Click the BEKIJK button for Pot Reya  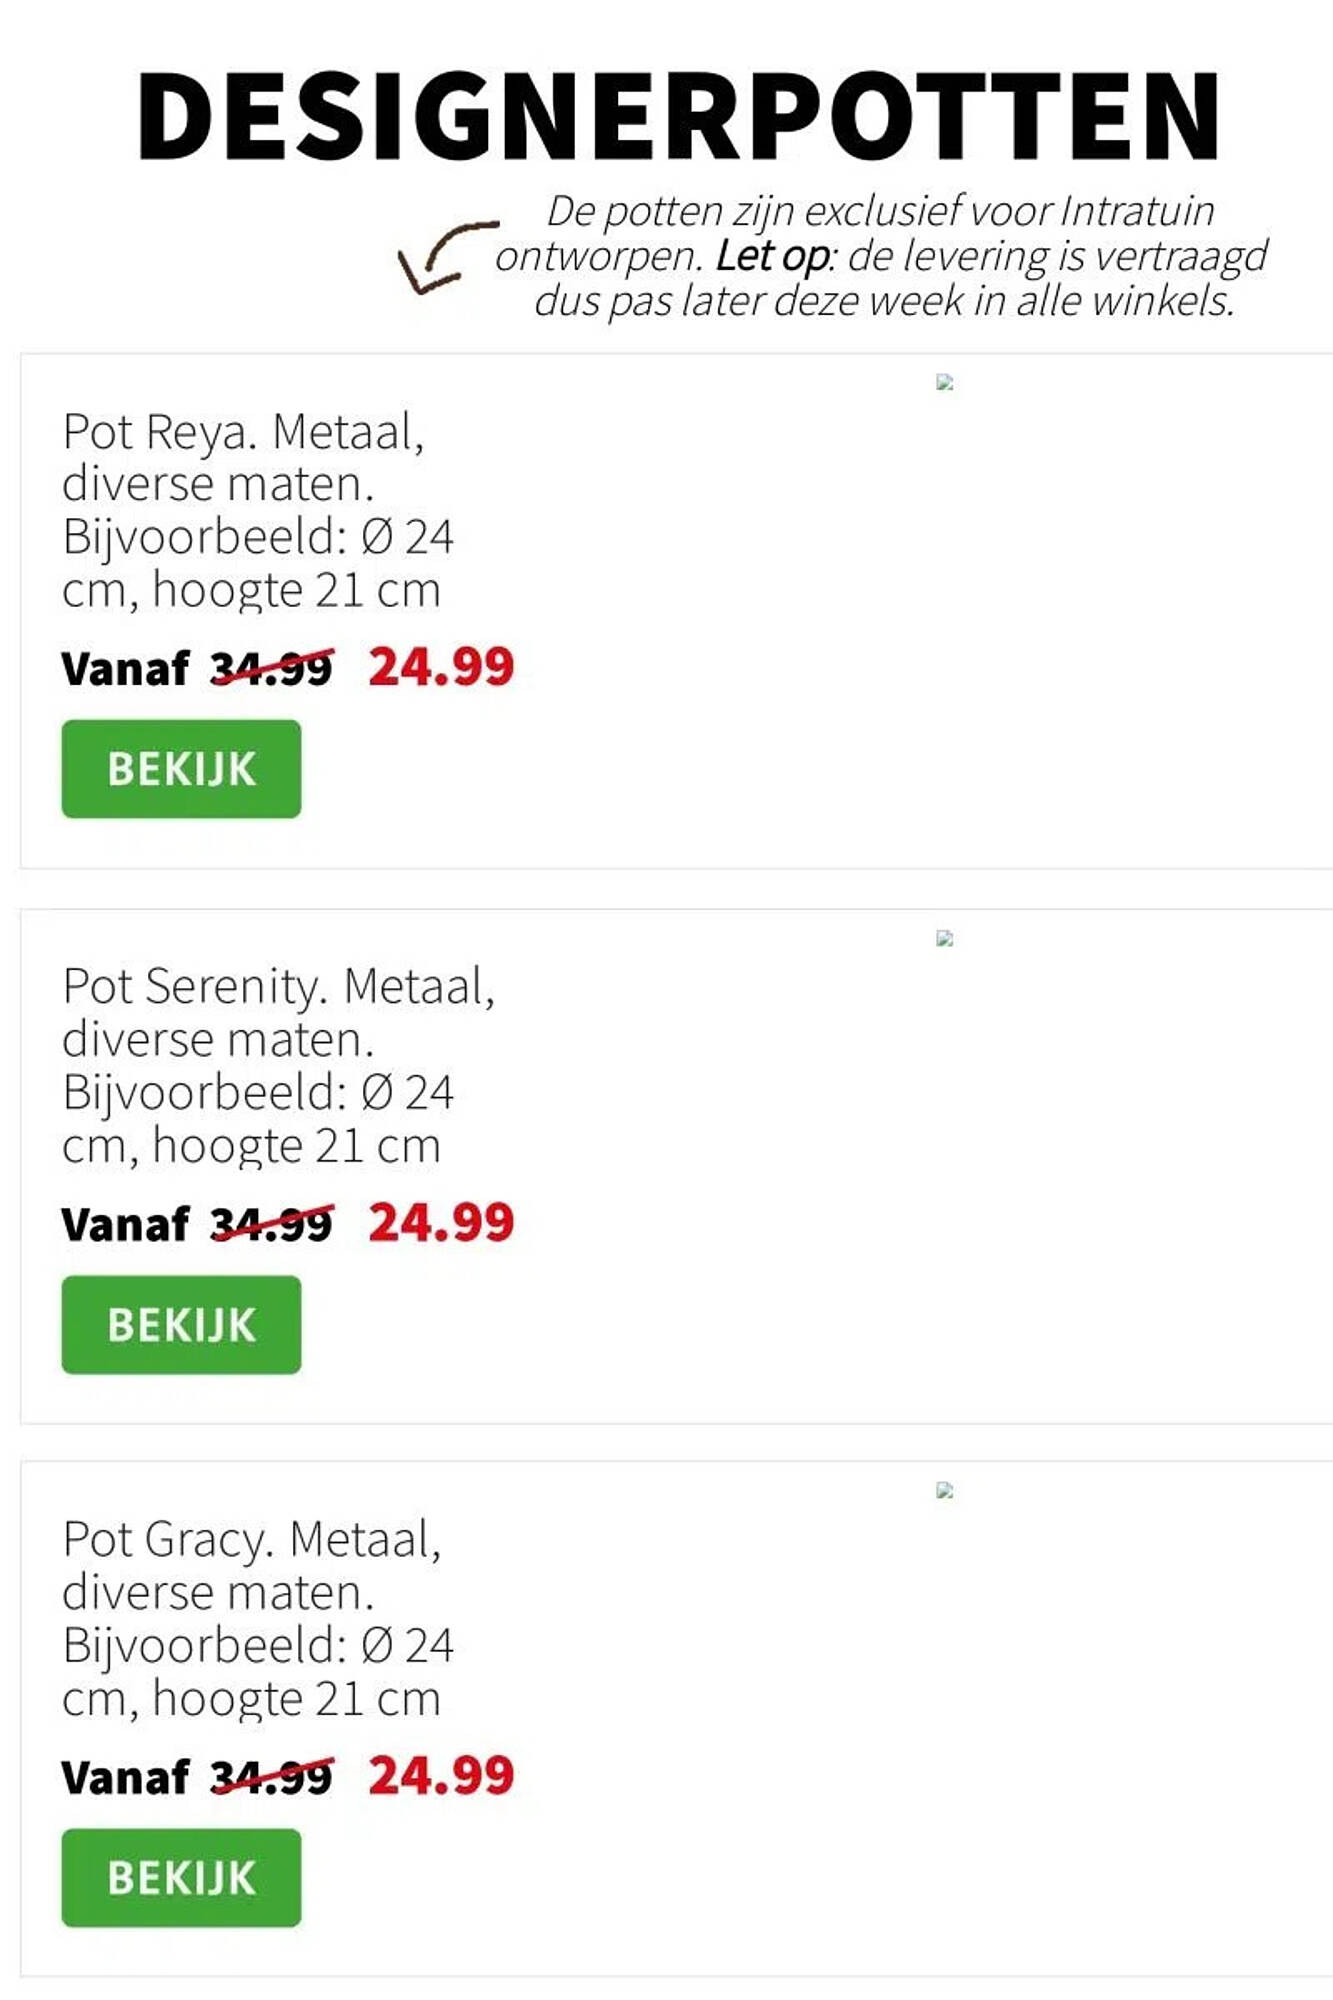[x=181, y=768]
